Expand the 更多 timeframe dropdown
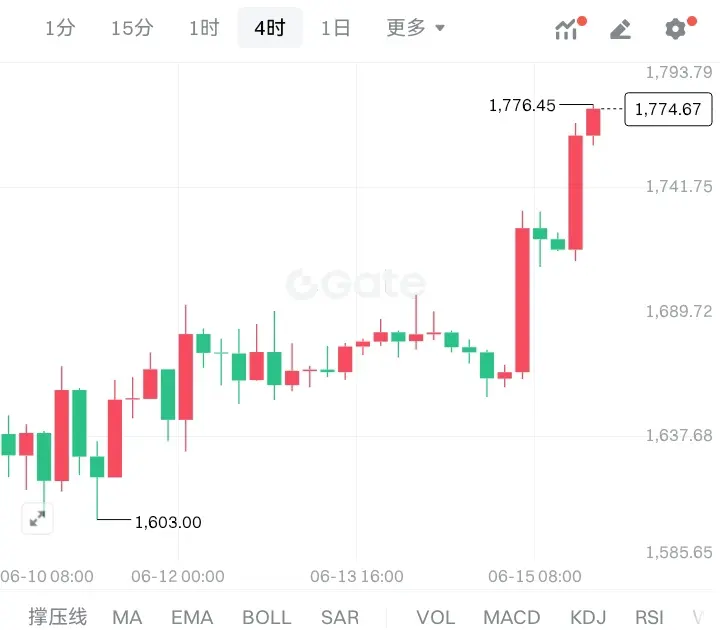 (416, 28)
